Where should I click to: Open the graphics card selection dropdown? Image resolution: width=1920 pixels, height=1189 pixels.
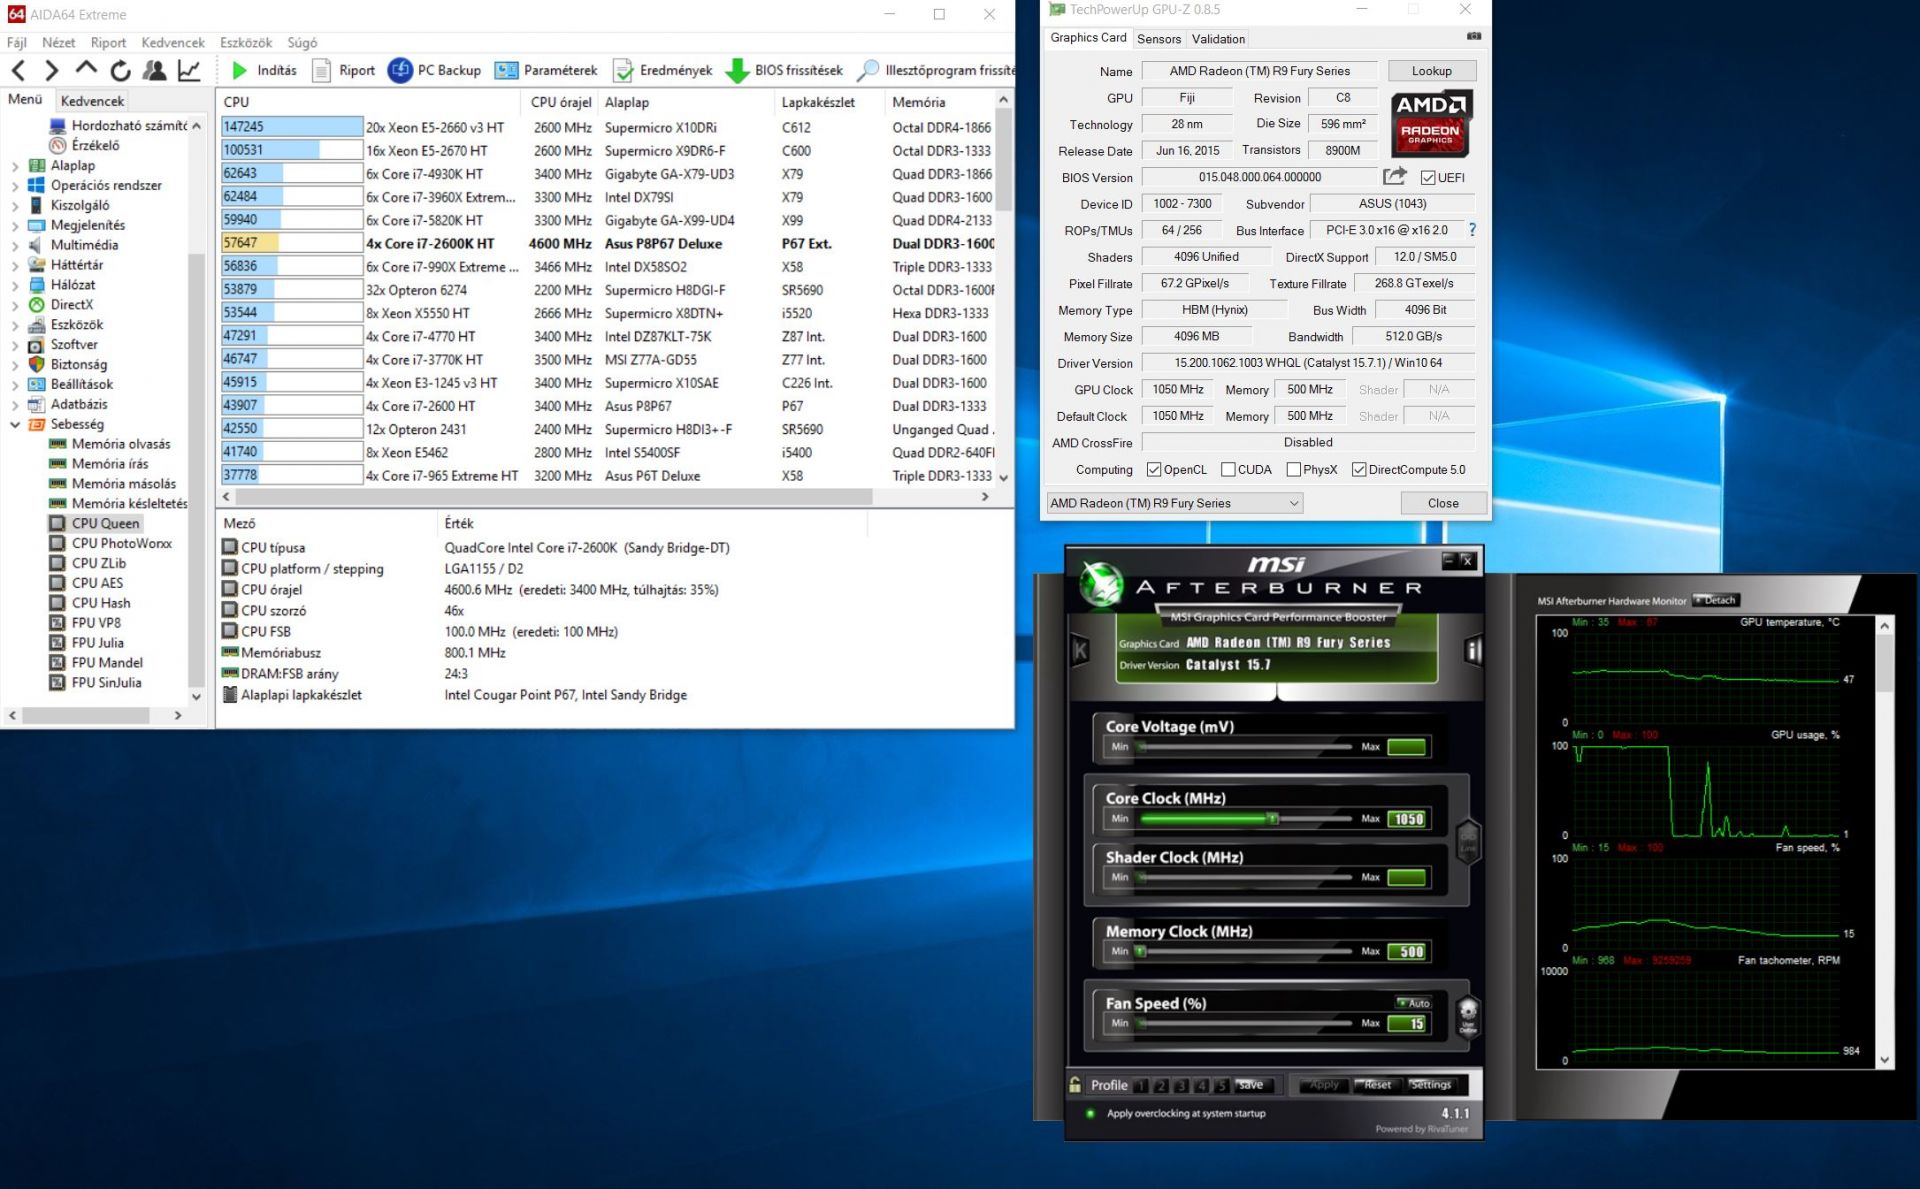(x=1175, y=503)
